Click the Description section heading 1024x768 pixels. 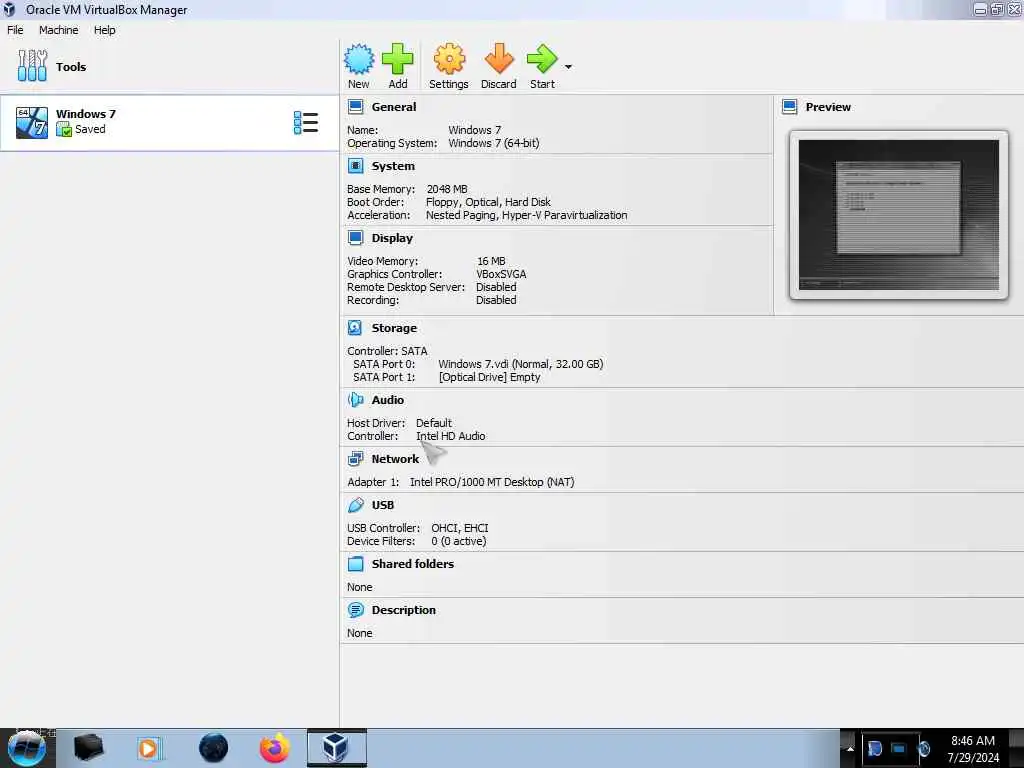pos(404,610)
